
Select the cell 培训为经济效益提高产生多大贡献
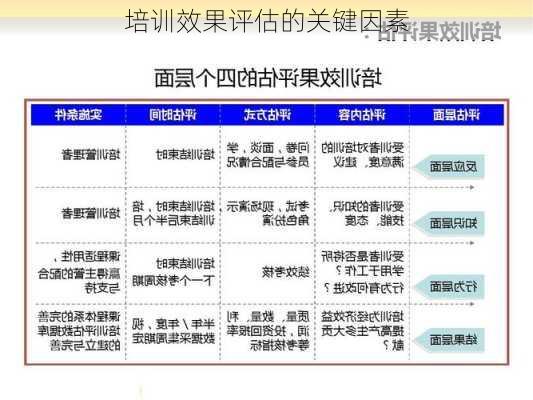(x=363, y=331)
